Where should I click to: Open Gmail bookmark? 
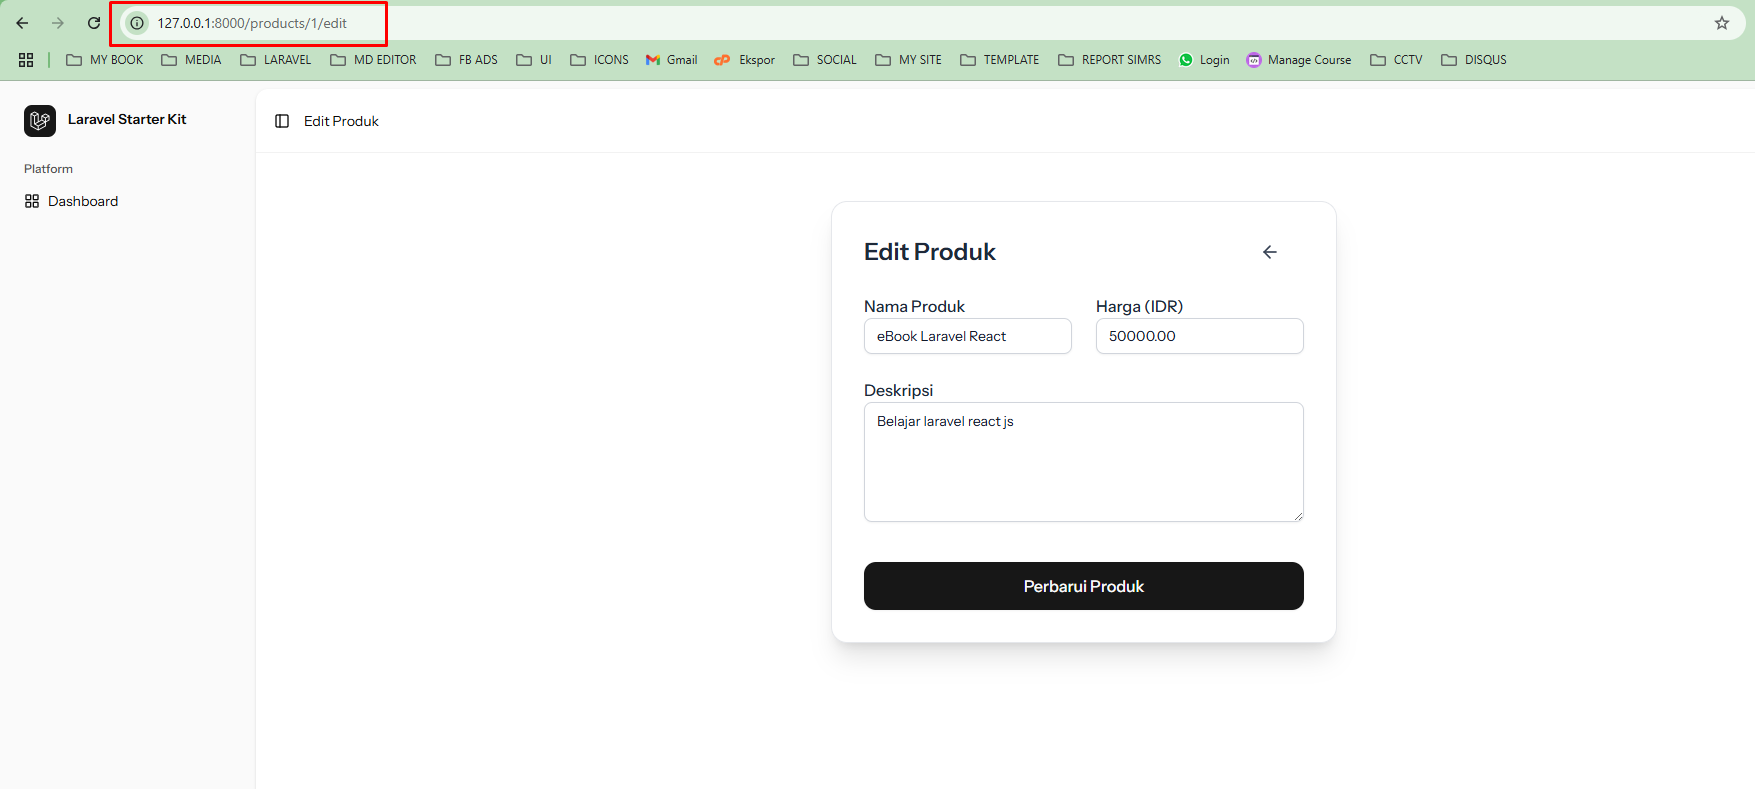coord(671,60)
